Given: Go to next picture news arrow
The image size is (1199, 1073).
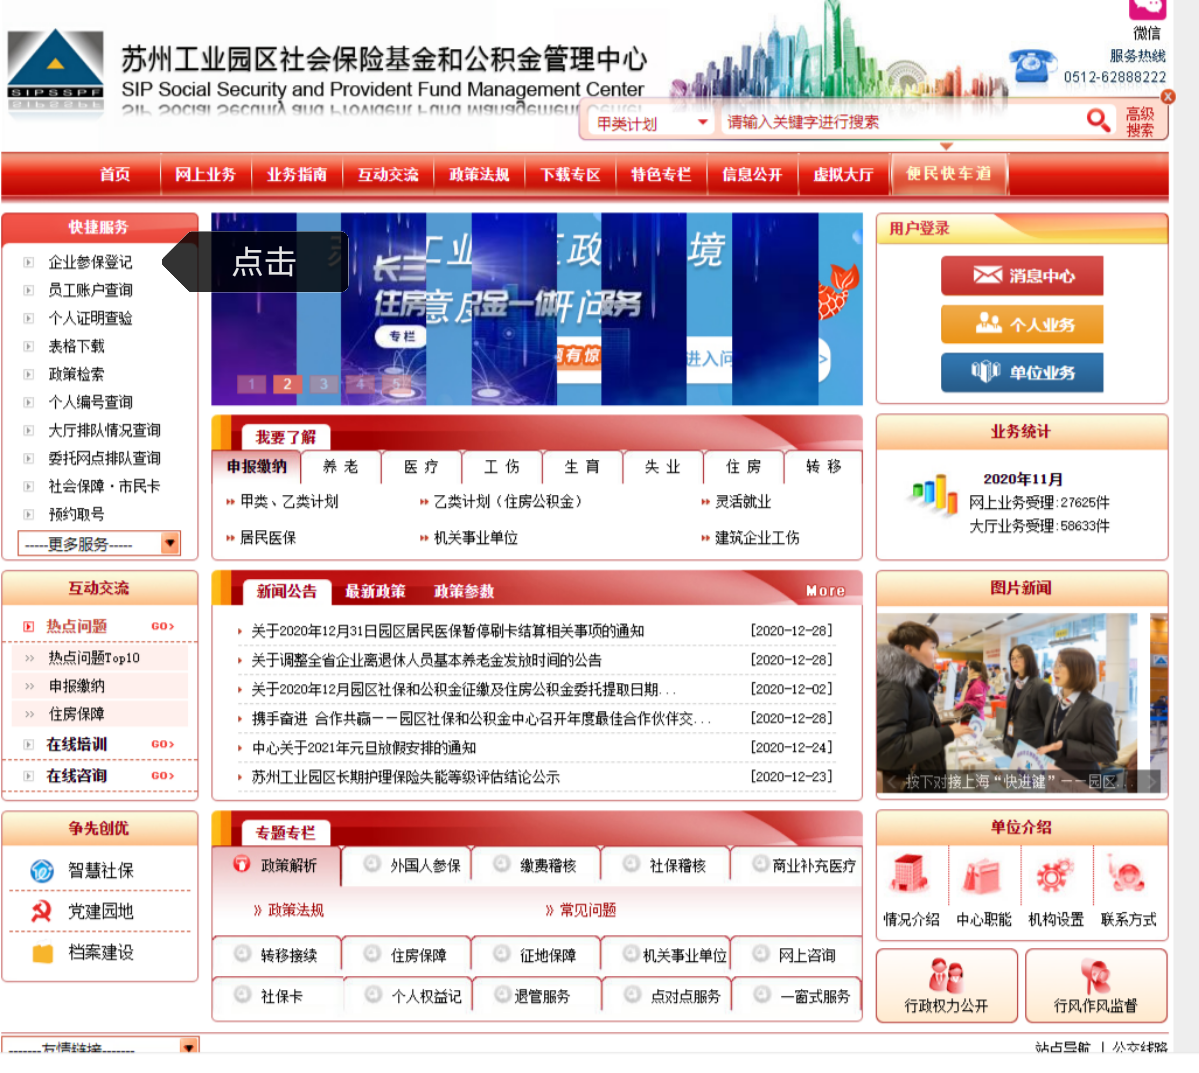Looking at the screenshot, I should pos(1152,782).
